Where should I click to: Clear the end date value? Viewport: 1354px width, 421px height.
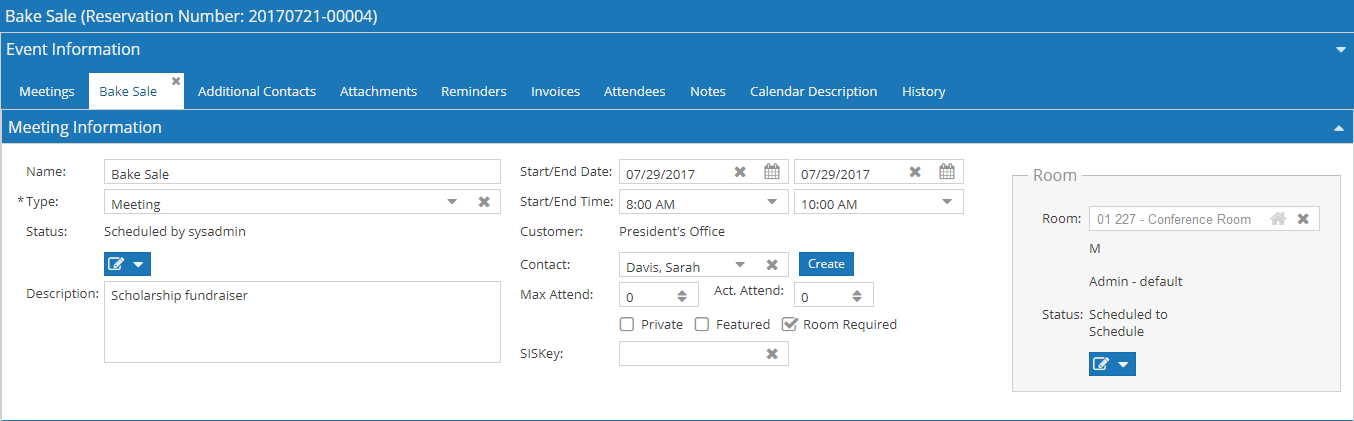tap(915, 172)
